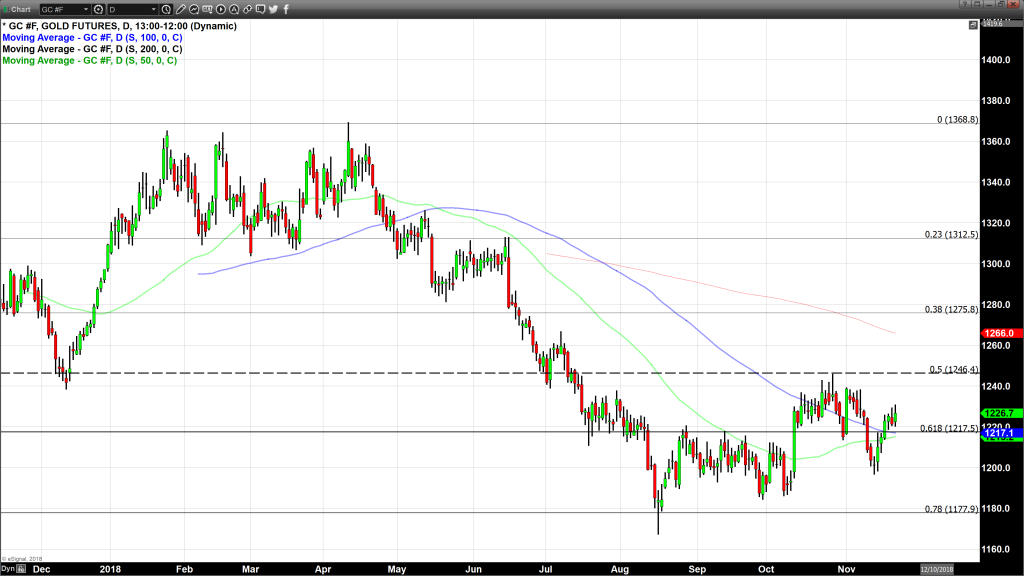Click the Dec label on time axis

(41, 569)
